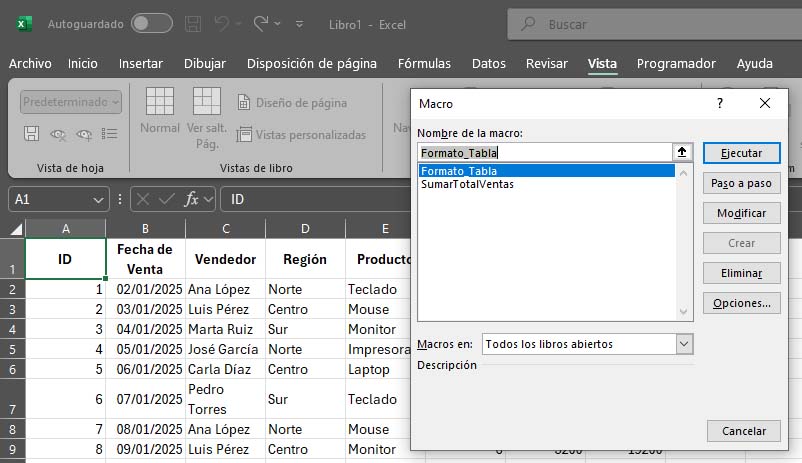
Task: Click the collapse dialog arrow beside macro name
Action: [x=683, y=152]
